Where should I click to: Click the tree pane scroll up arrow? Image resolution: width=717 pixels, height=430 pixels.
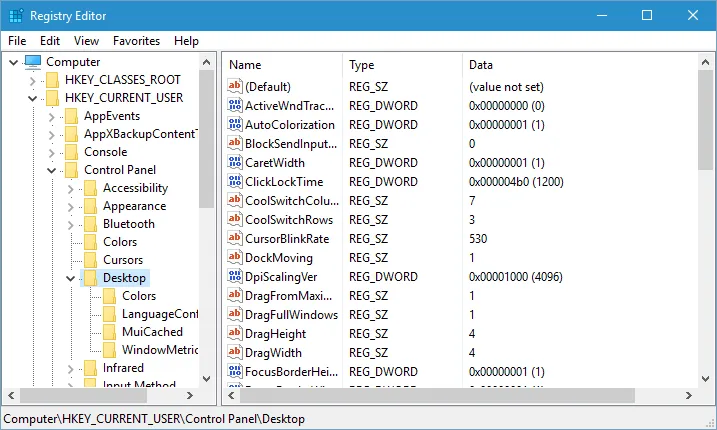coord(206,62)
